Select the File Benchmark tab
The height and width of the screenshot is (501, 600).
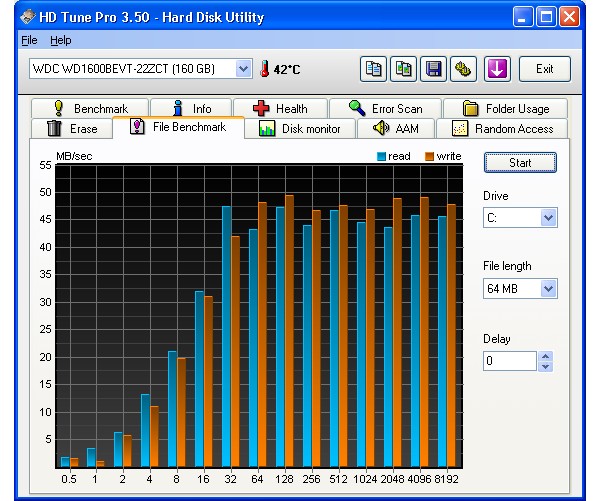178,127
